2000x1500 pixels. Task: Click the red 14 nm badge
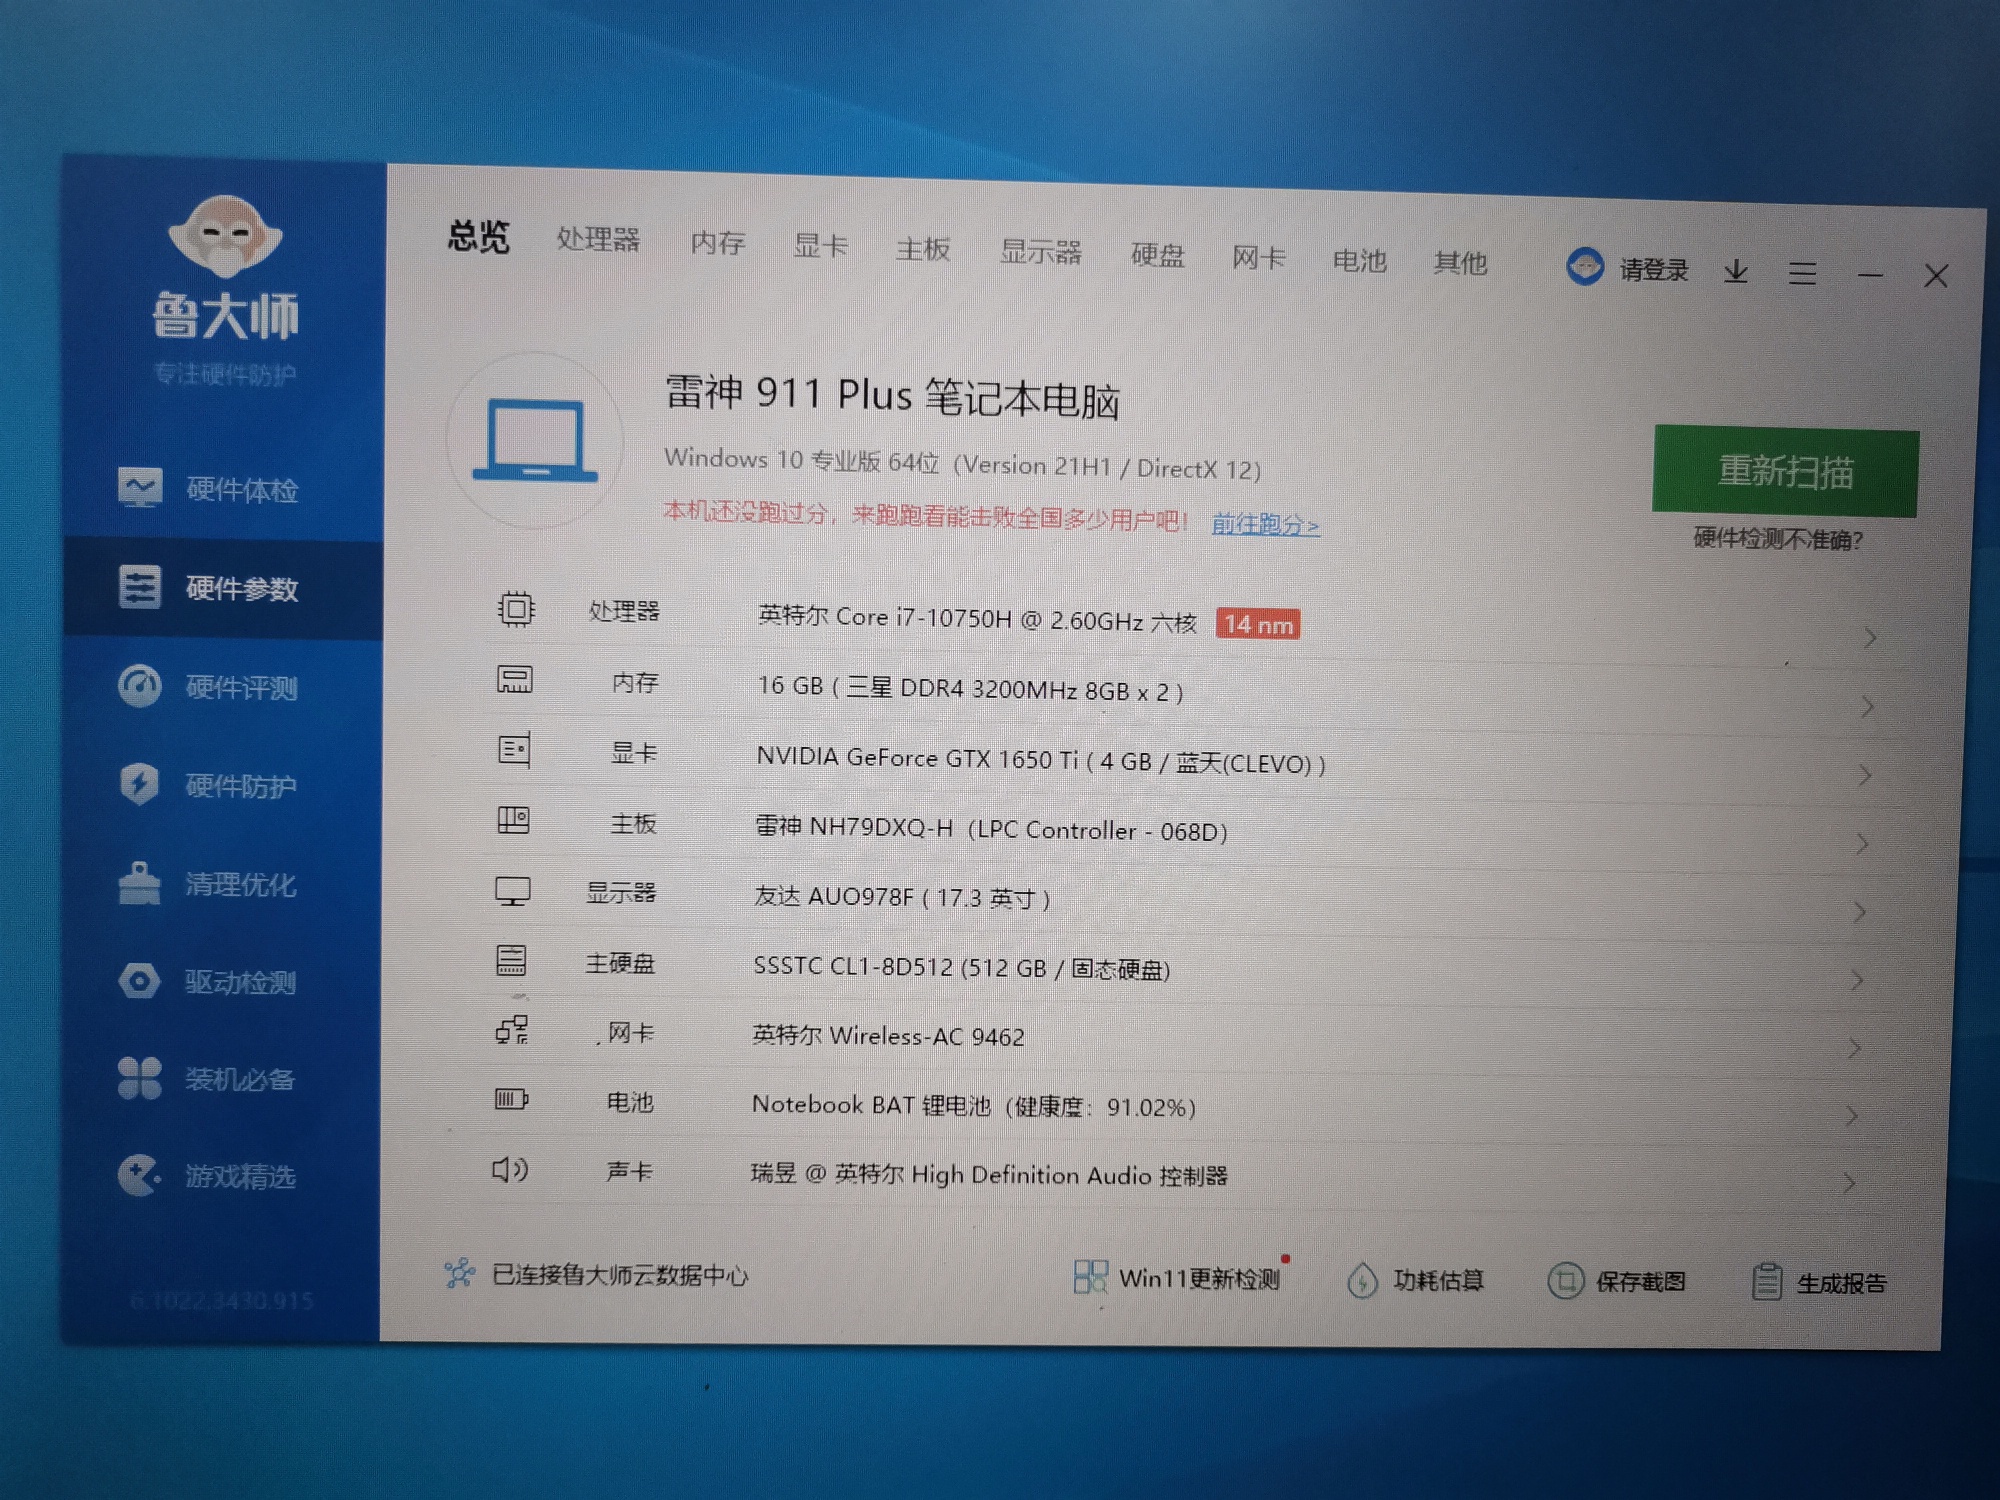tap(1258, 624)
